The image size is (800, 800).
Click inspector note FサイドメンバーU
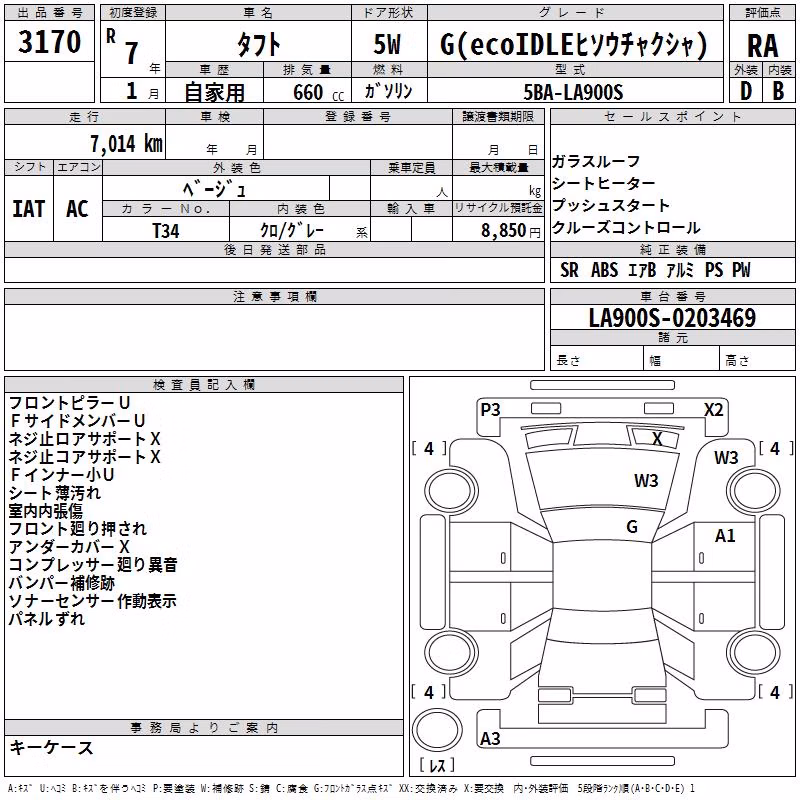(78, 421)
